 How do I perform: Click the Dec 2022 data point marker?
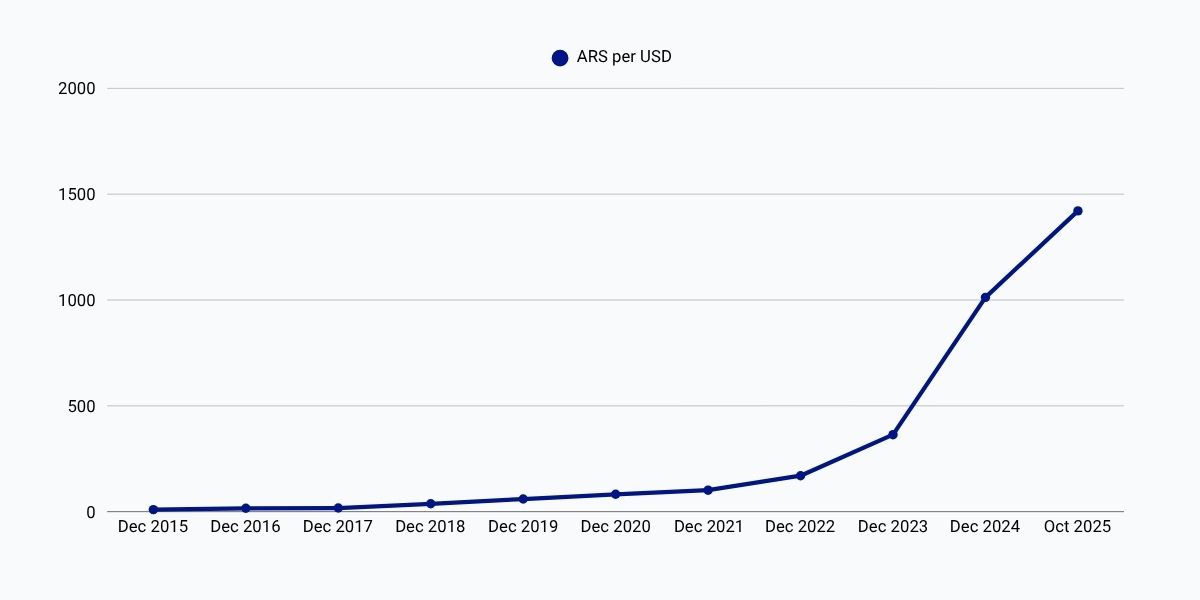click(x=800, y=475)
